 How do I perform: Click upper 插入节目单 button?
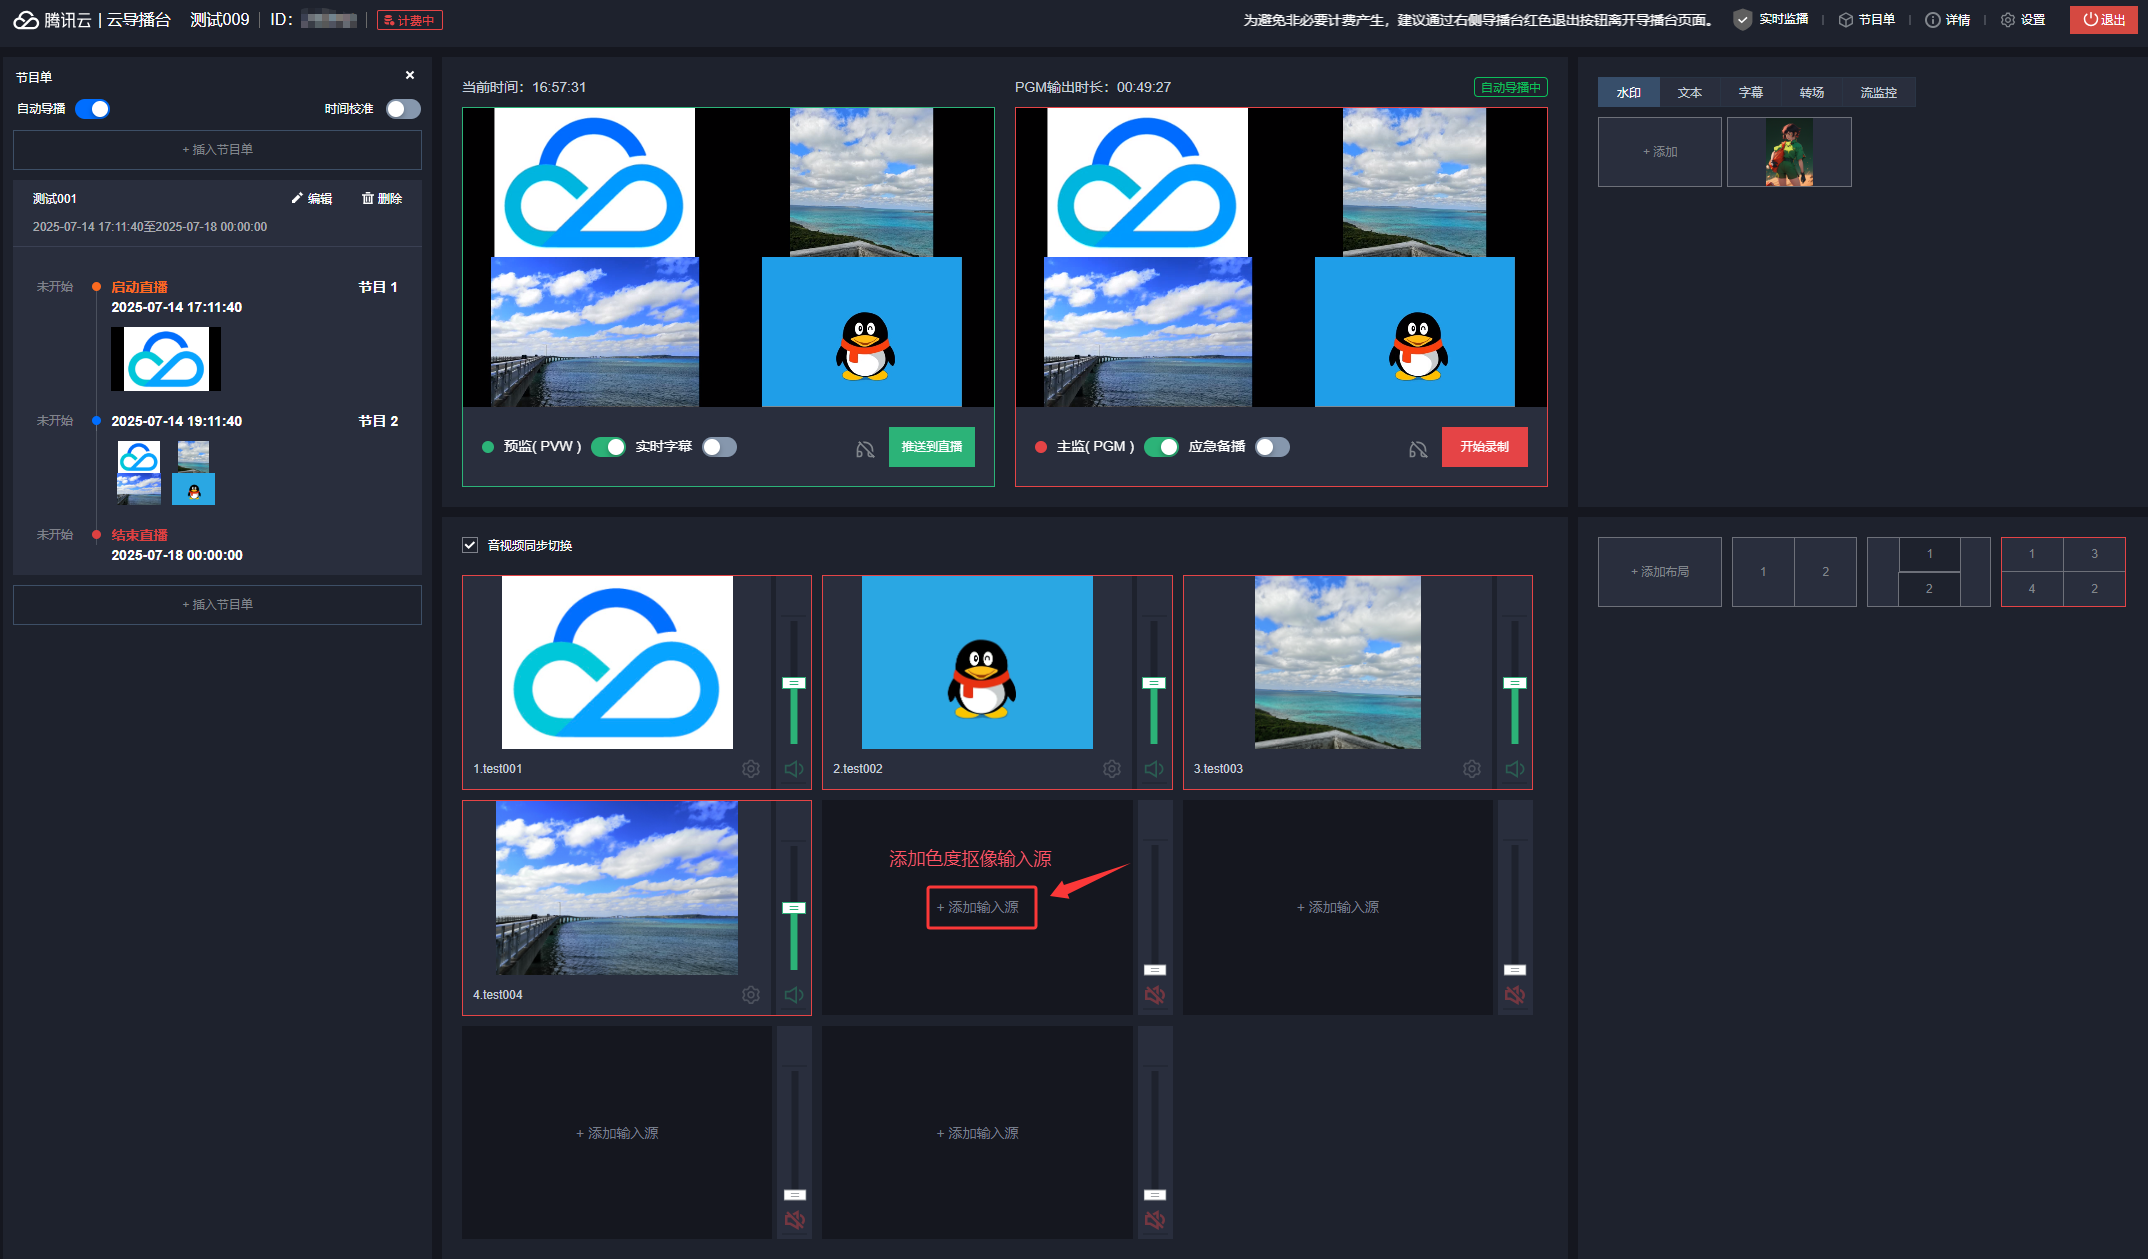(217, 150)
